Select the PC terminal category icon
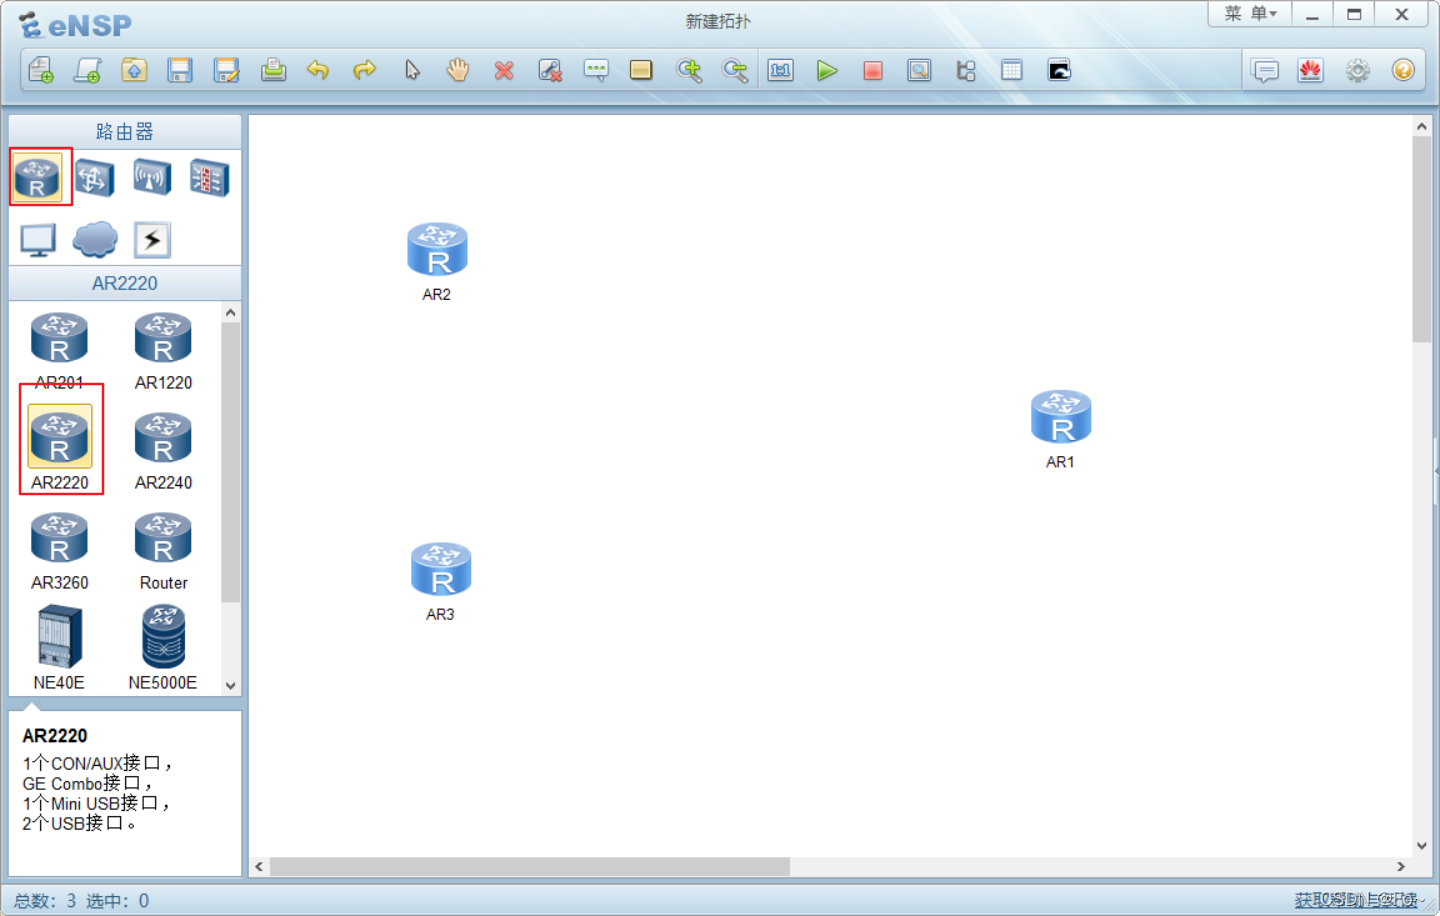The width and height of the screenshot is (1440, 916). pyautogui.click(x=38, y=240)
